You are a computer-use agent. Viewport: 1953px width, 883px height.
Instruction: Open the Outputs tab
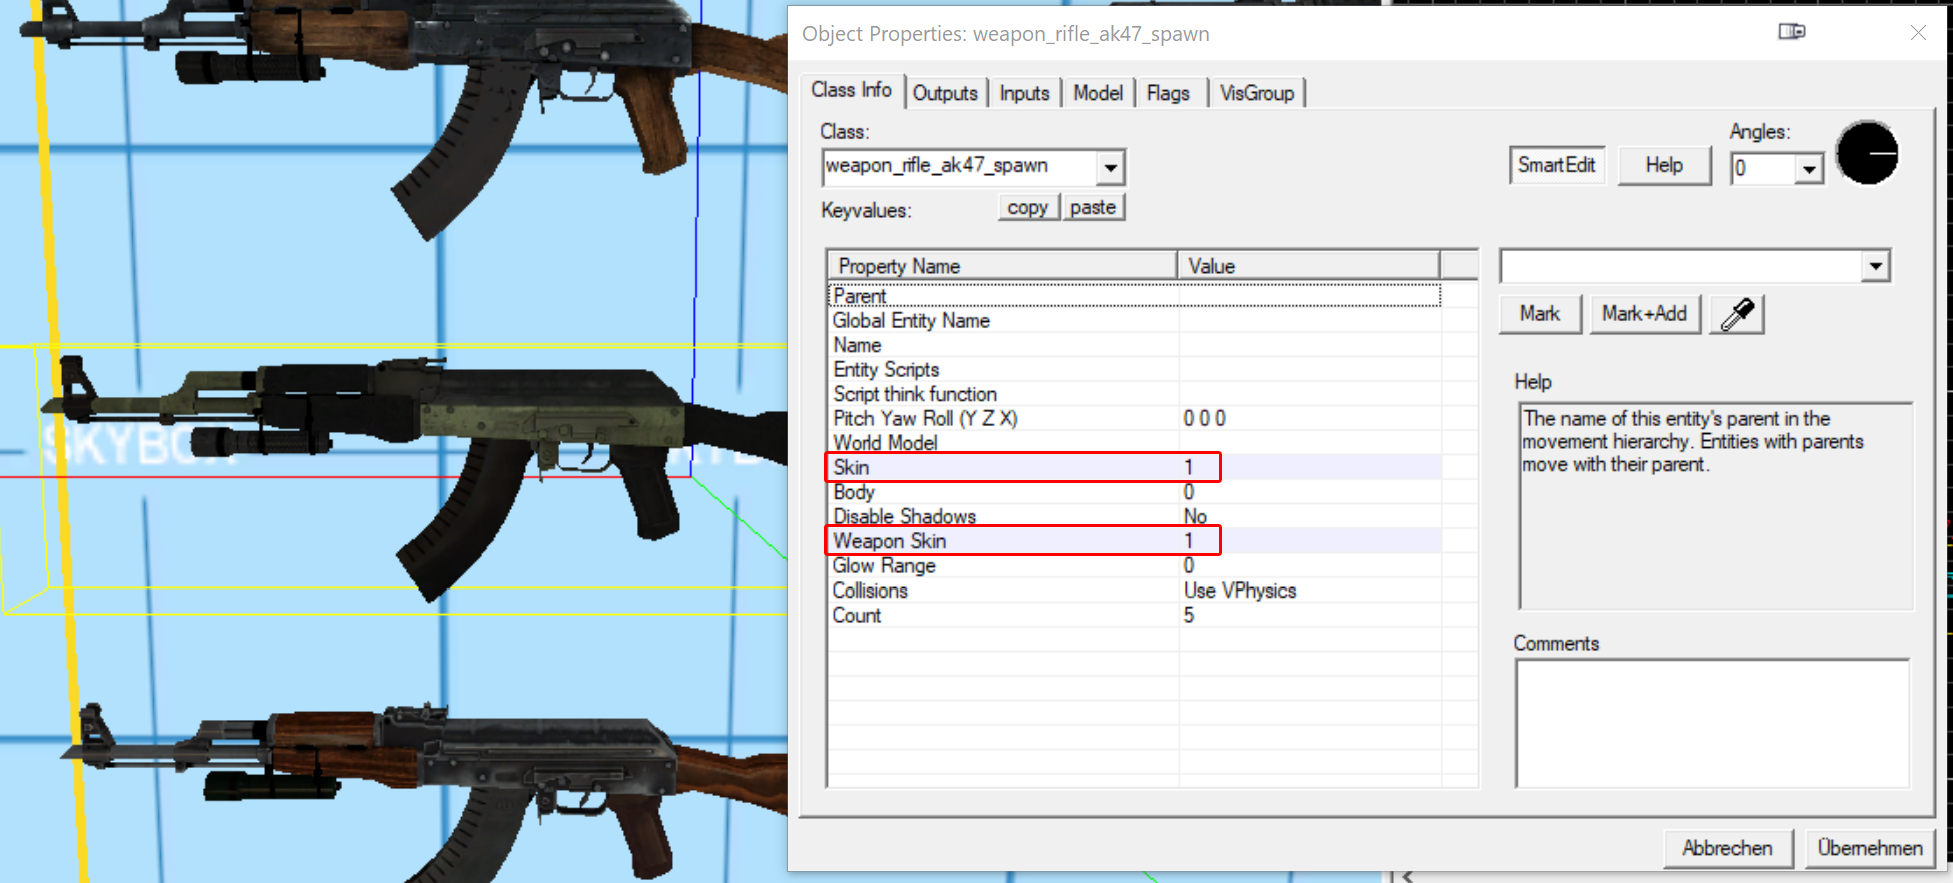click(945, 93)
